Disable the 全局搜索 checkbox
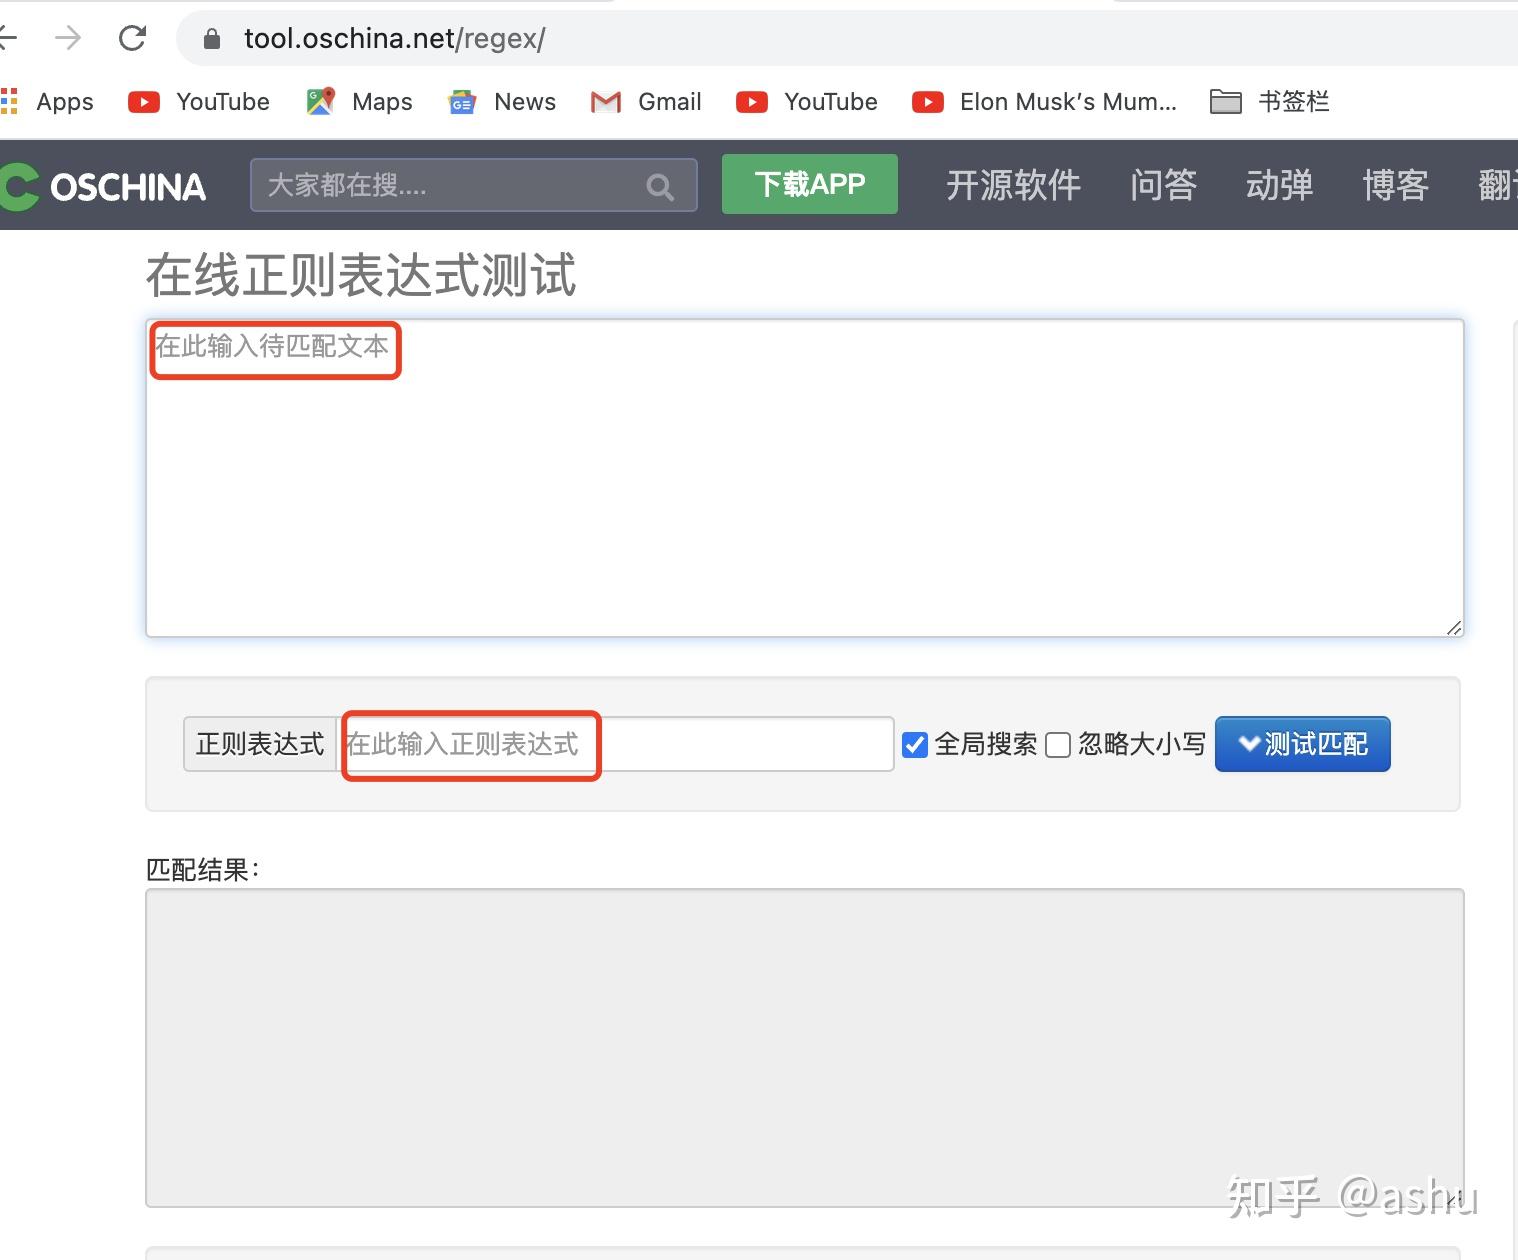Screen dimensions: 1518x1260 point(915,744)
